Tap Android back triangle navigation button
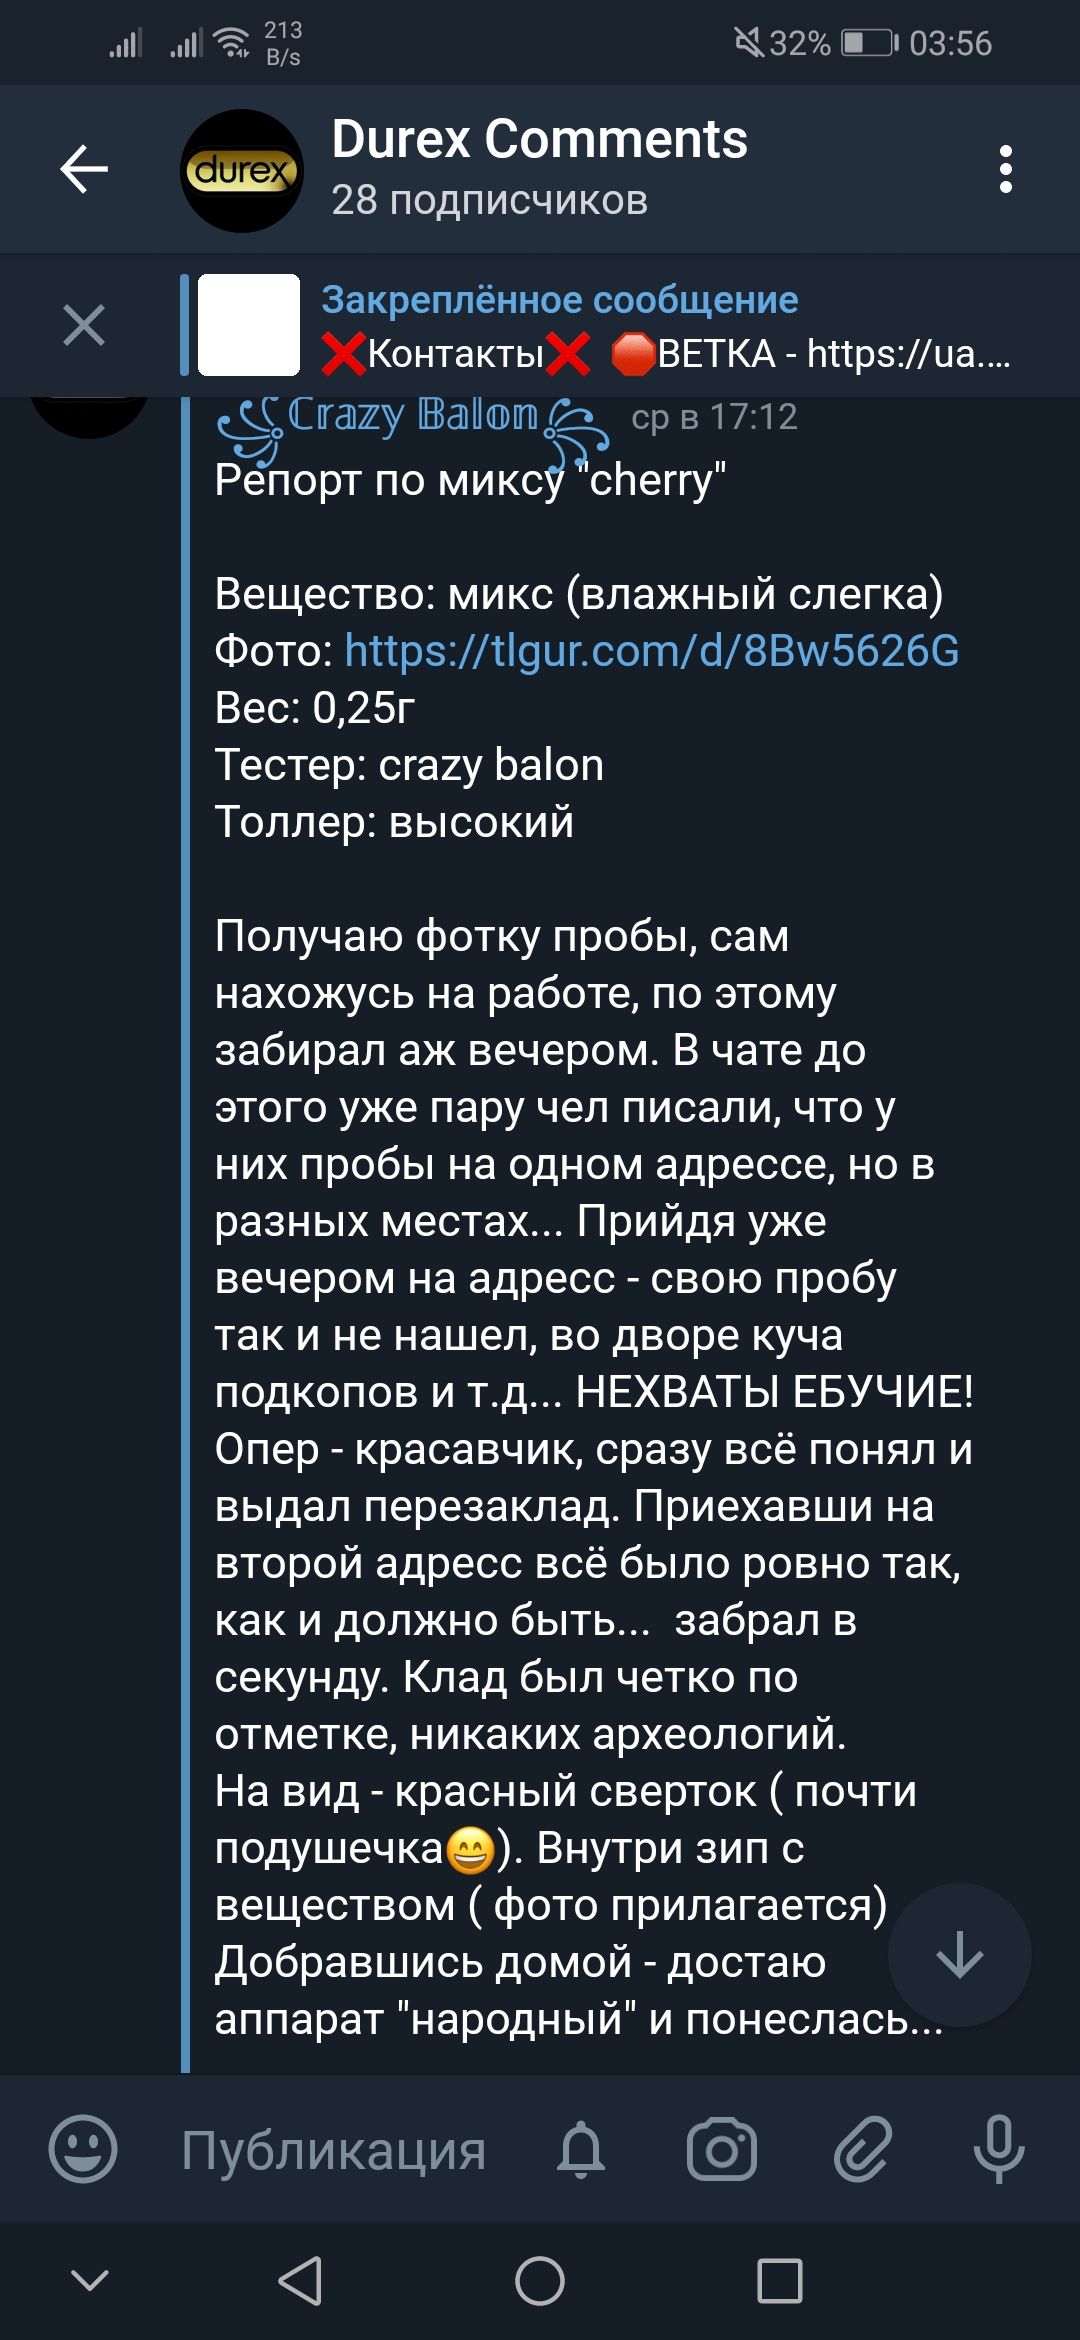 (x=300, y=2280)
